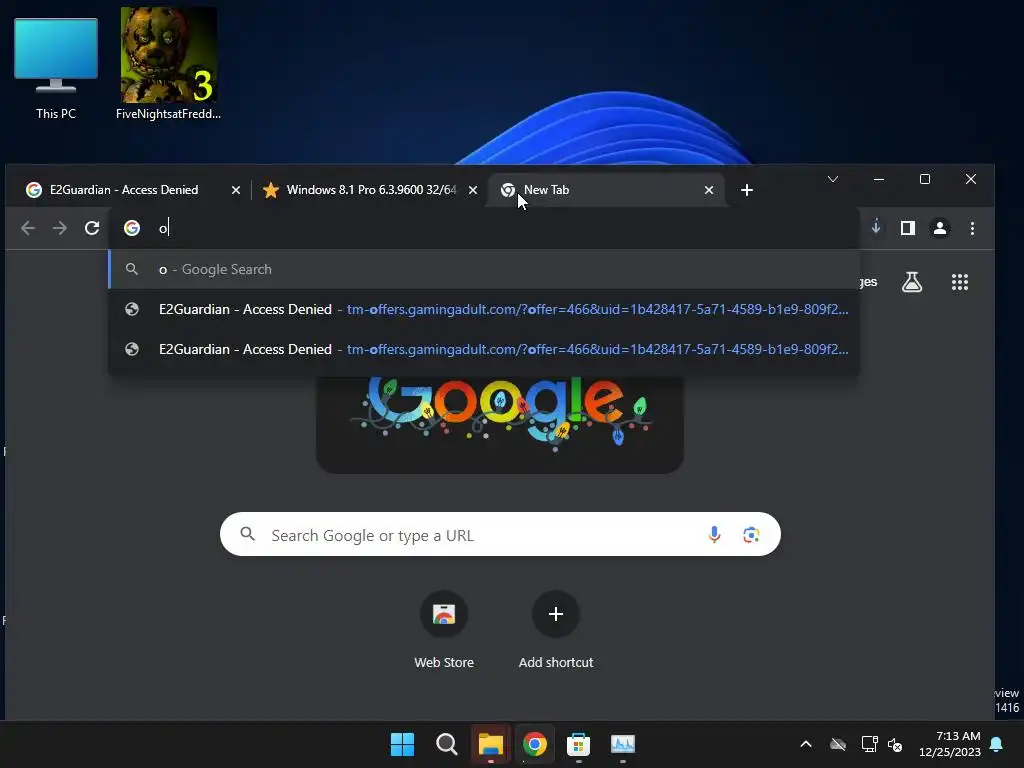Screen dimensions: 1024x768
Task: Start voice search with the microphone icon
Action: click(x=714, y=535)
